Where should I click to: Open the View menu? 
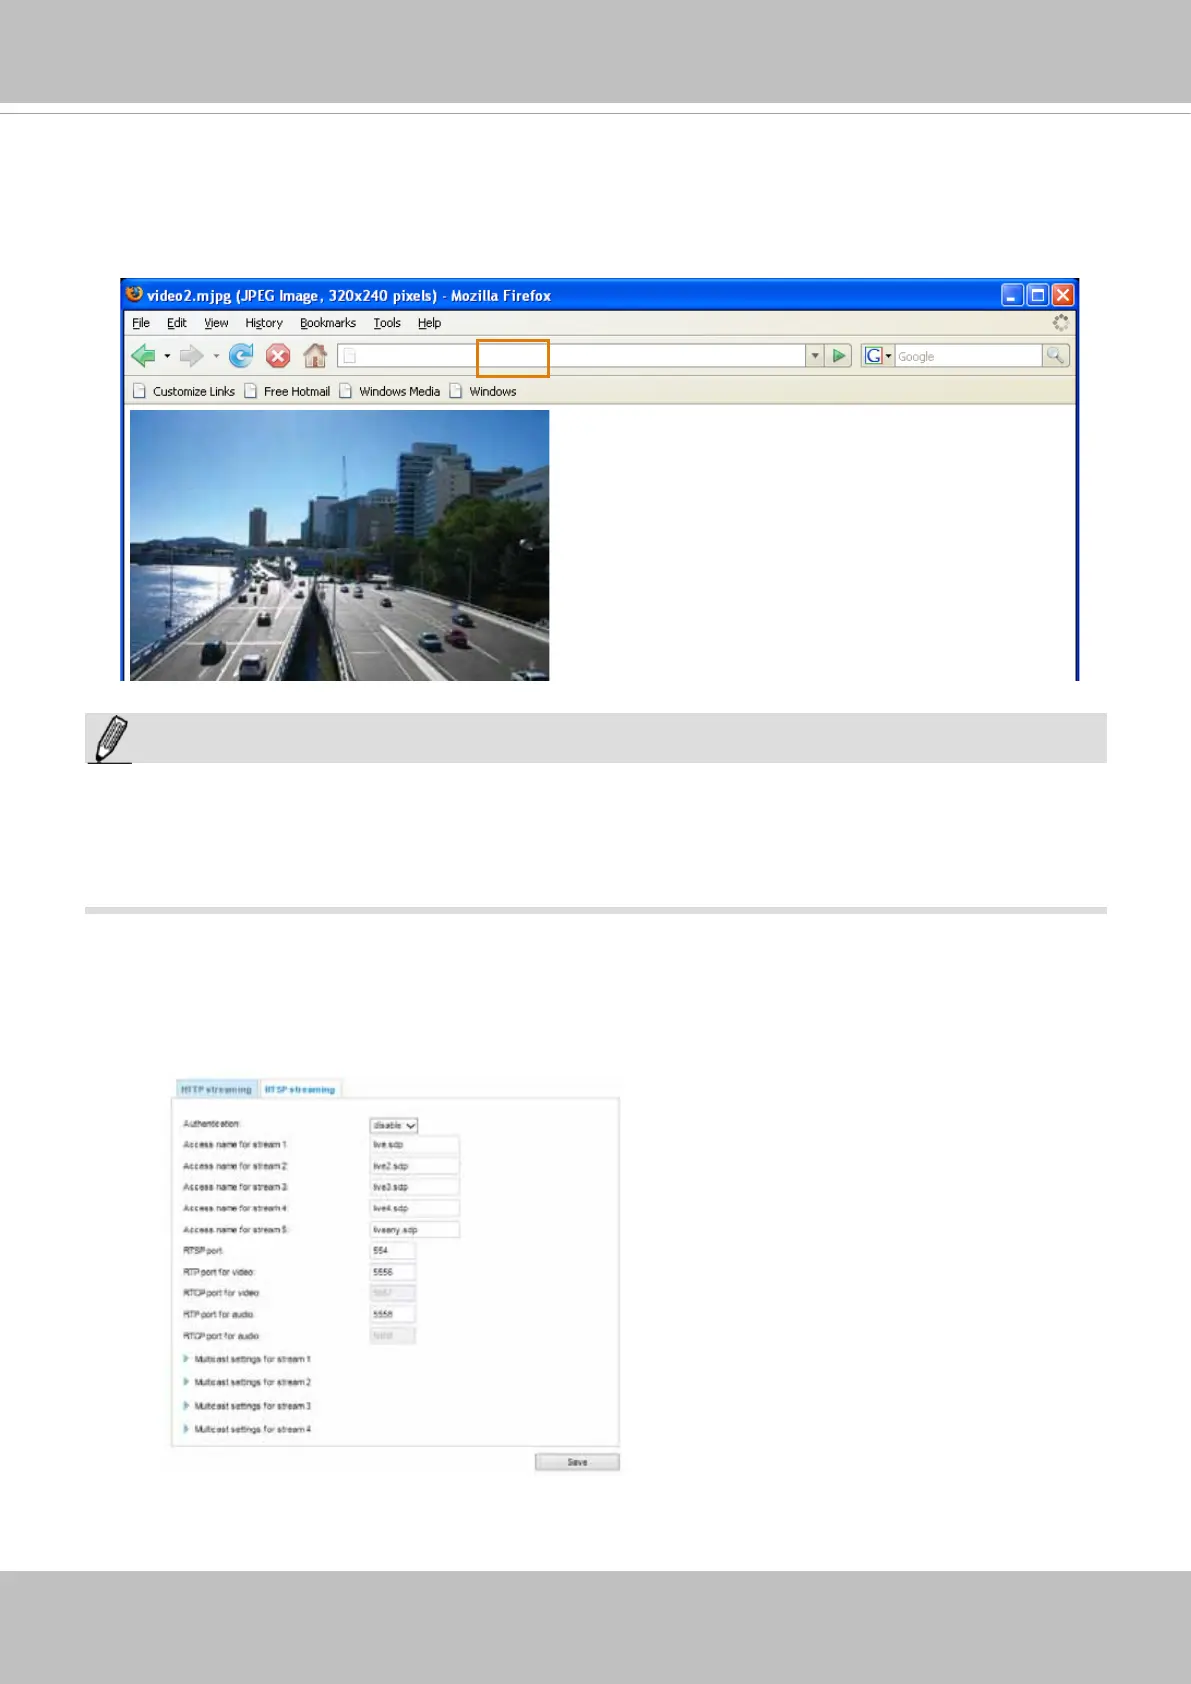pyautogui.click(x=216, y=323)
